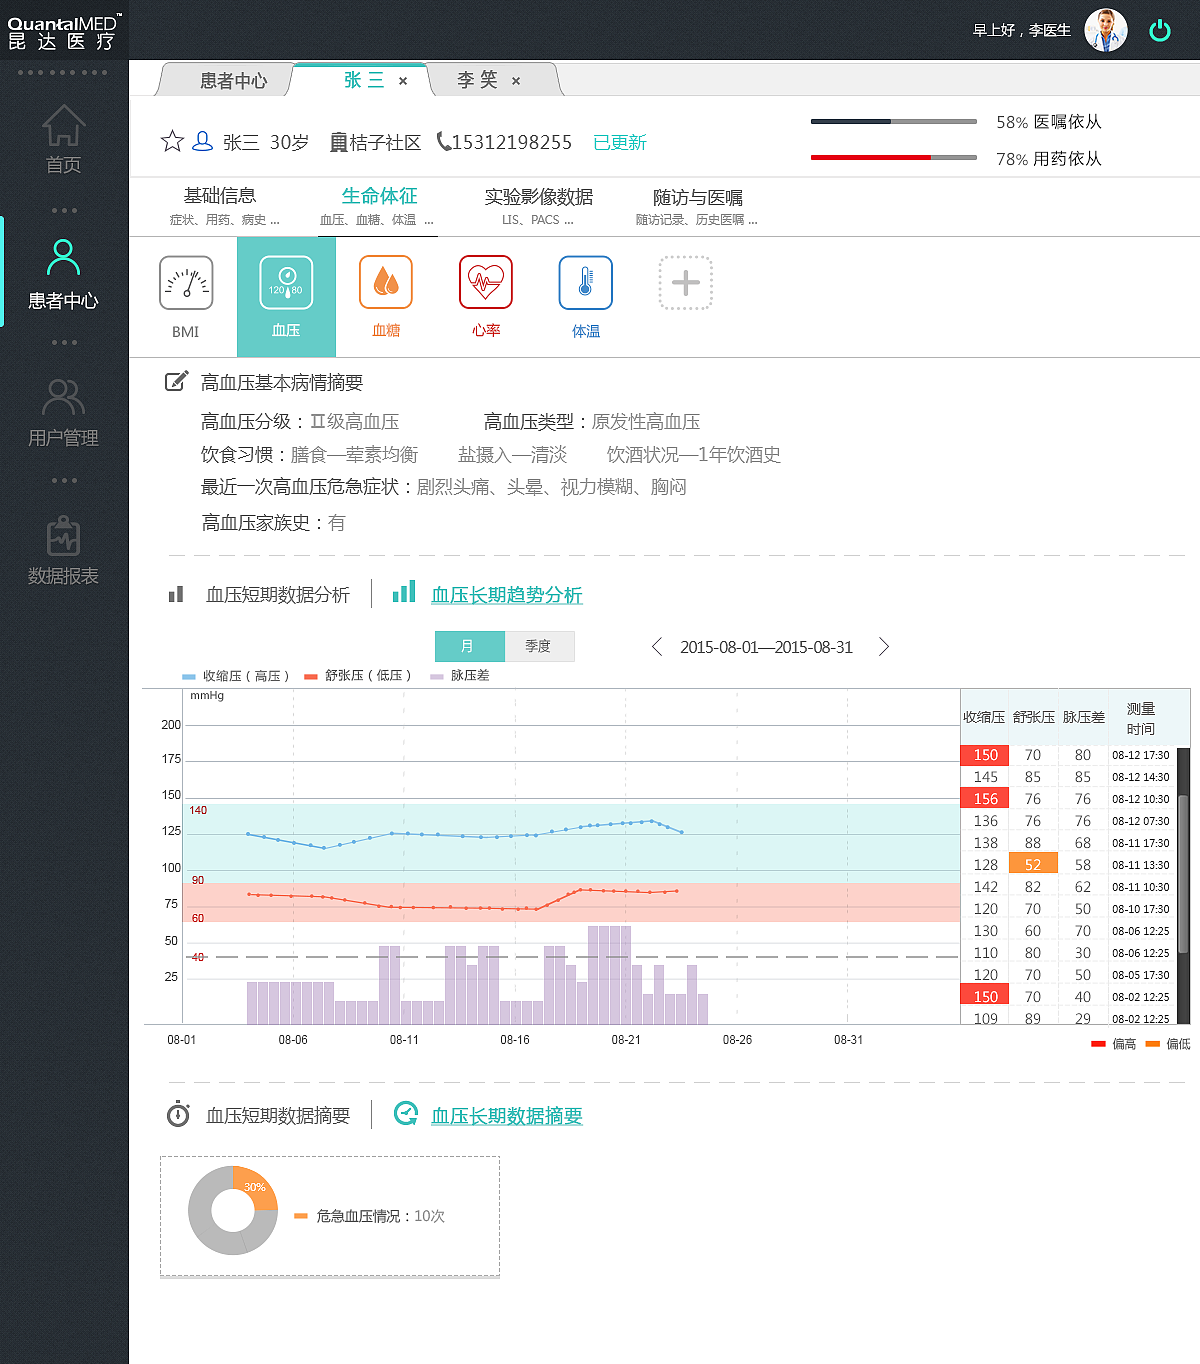Click the highlighted 156 systolic value
1200x1364 pixels.
[x=985, y=798]
